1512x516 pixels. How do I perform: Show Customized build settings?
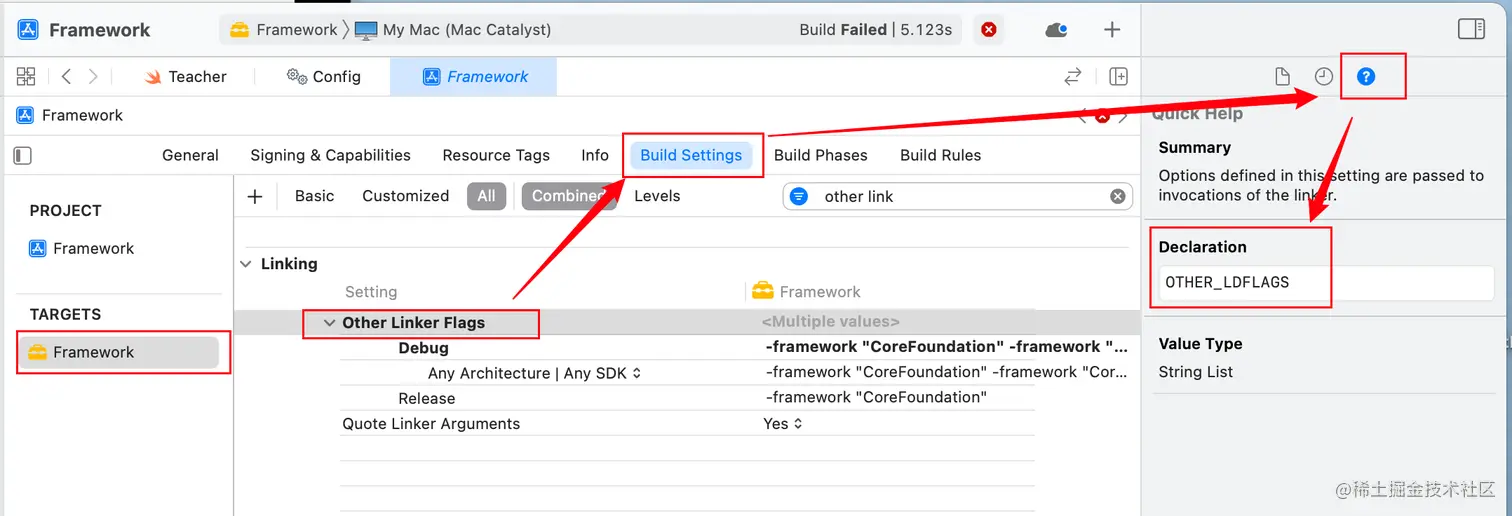point(405,196)
